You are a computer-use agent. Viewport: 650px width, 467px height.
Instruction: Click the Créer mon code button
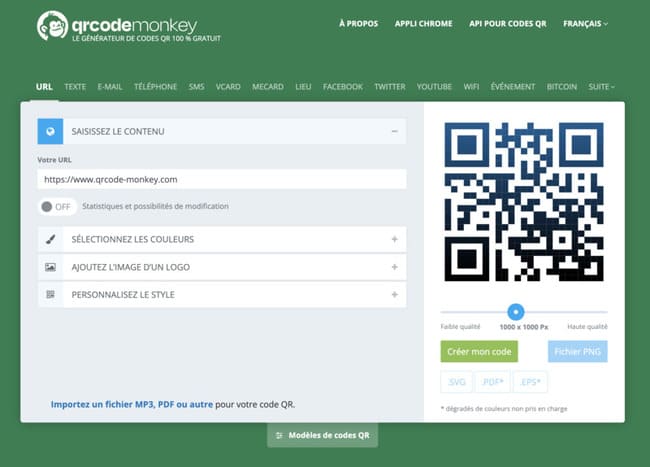[479, 351]
